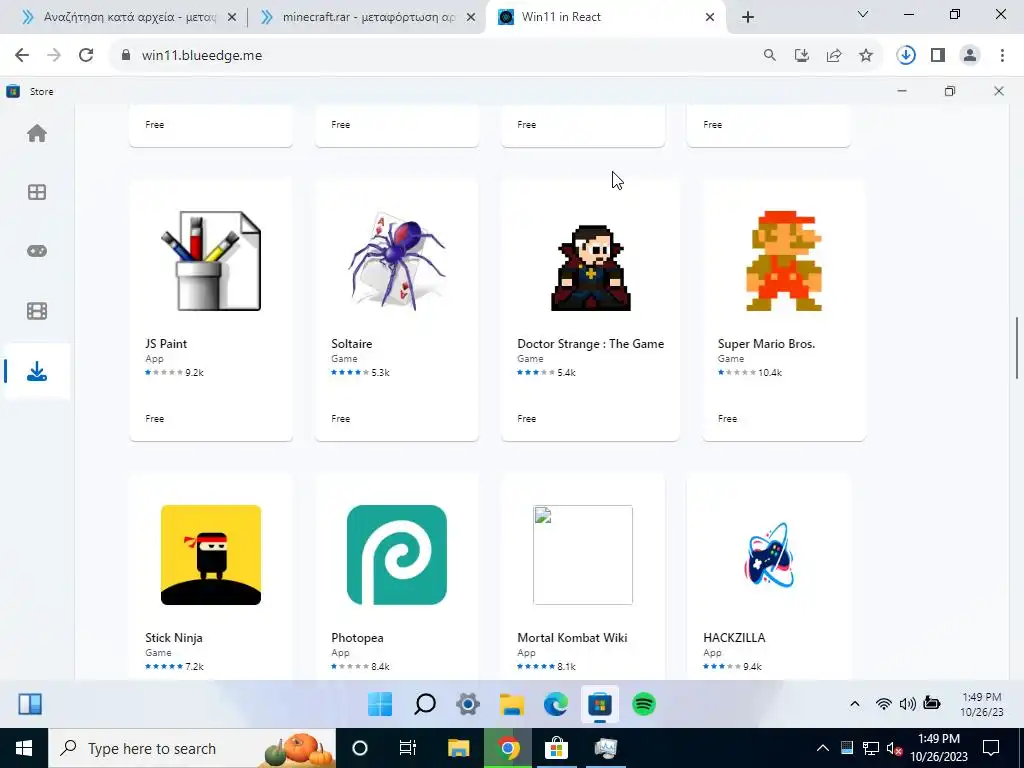Open the Win11 clock showing 10/26/23
1024x768 pixels.
point(982,705)
